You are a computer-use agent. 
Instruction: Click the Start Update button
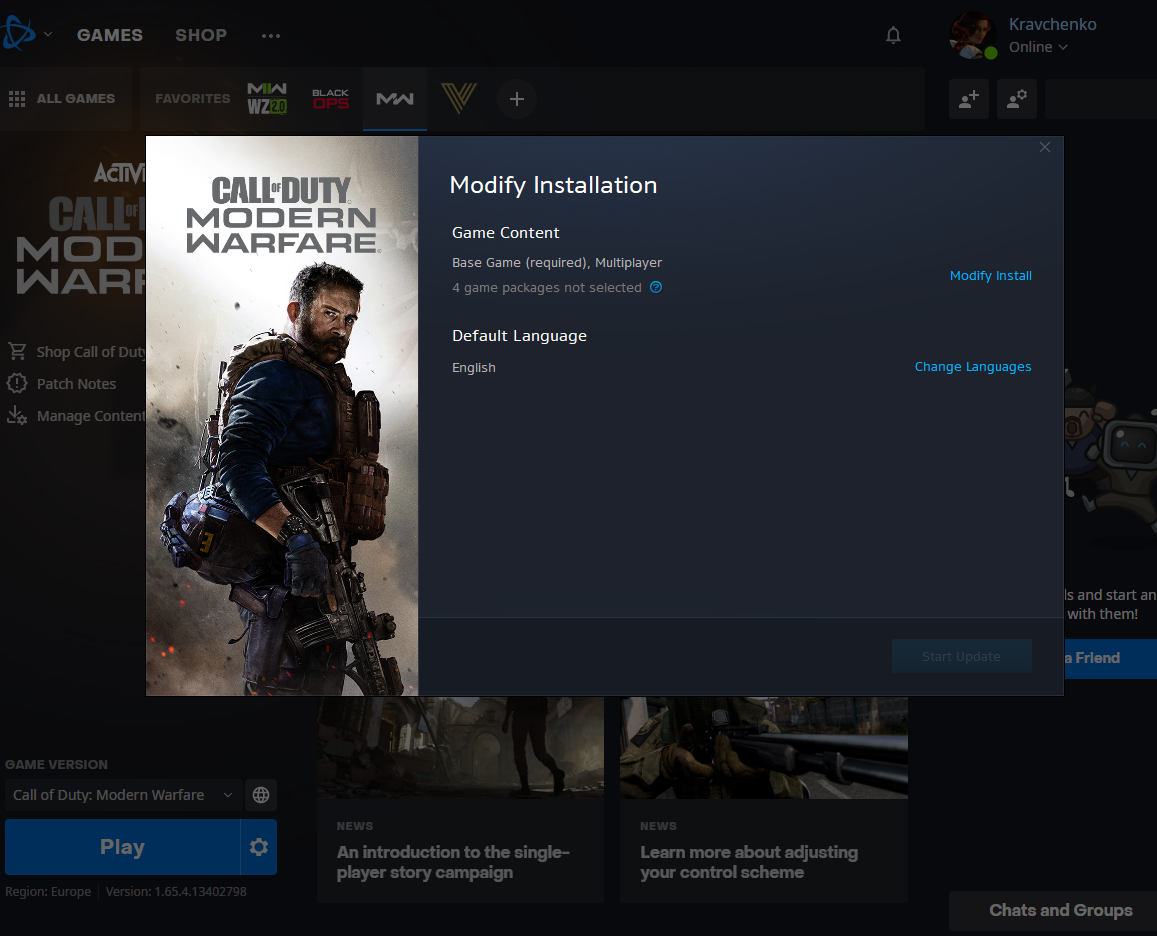961,656
